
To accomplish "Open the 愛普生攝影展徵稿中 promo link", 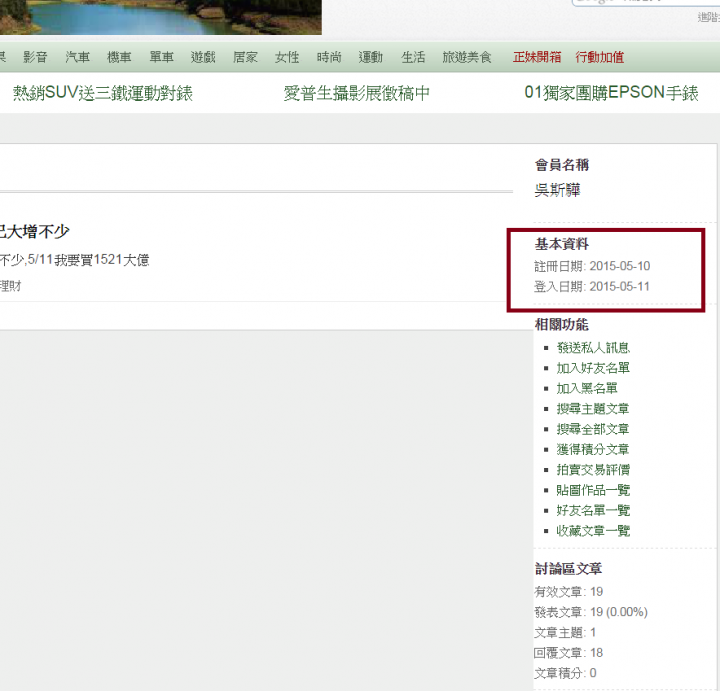I will (x=357, y=93).
